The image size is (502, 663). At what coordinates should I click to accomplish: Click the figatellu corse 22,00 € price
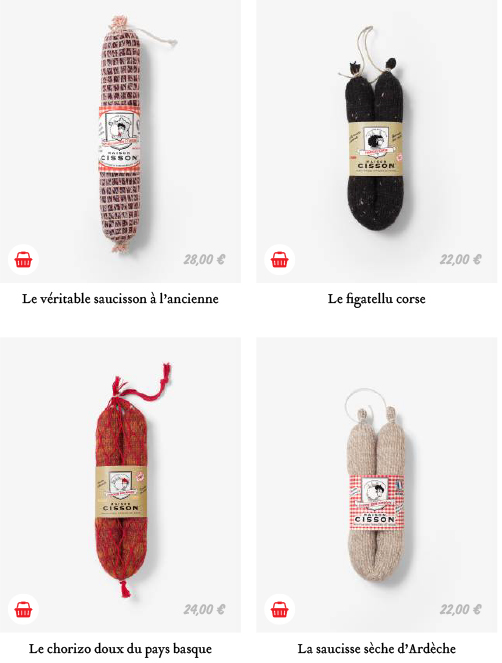coord(460,259)
